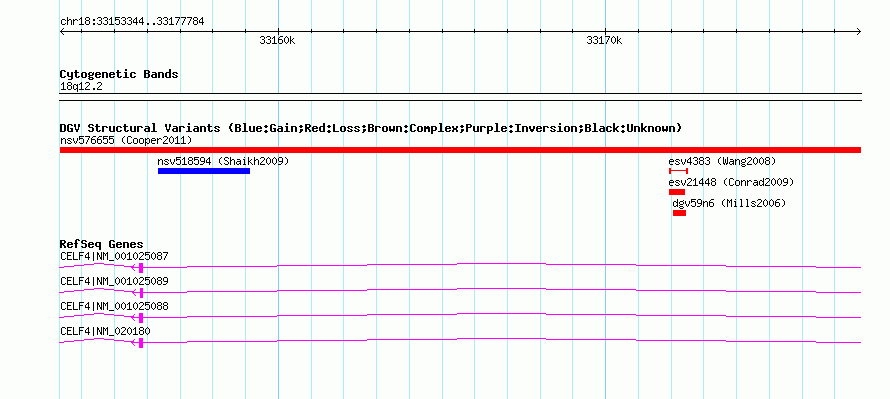Select the CELF4|NM_001025088 transcript label
The width and height of the screenshot is (890, 399).
point(114,306)
